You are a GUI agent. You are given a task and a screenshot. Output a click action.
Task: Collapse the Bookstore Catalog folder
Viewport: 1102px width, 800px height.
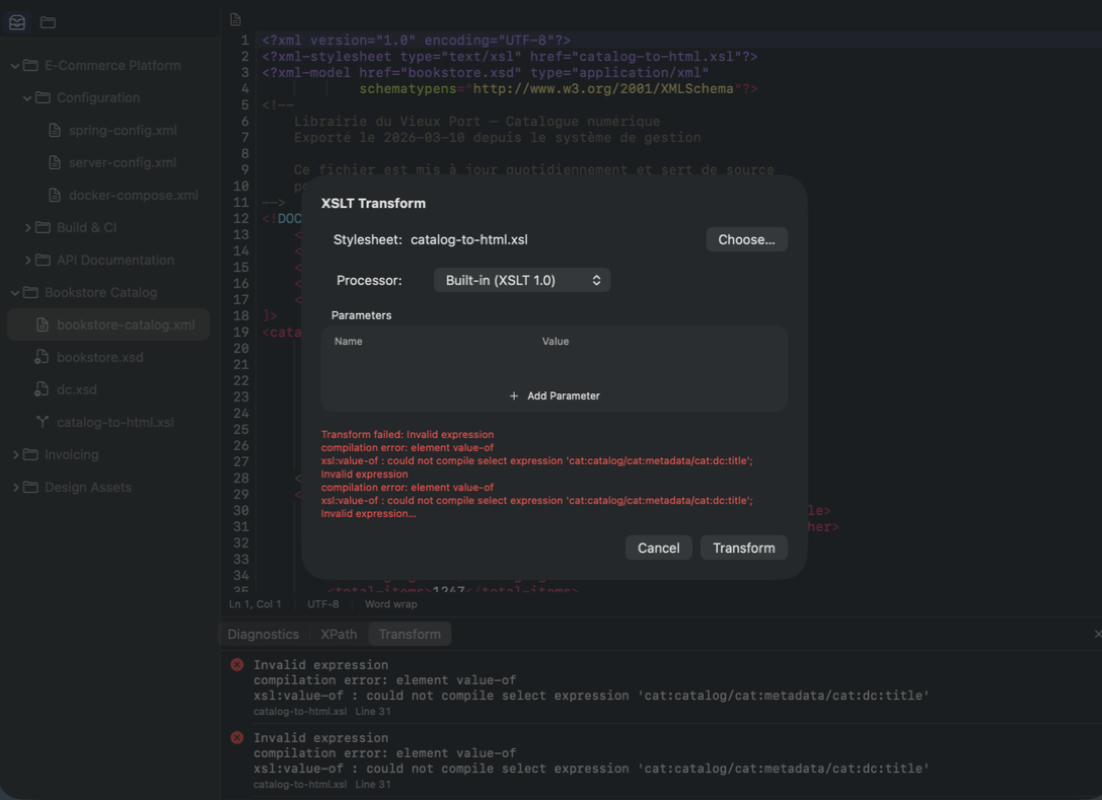click(17, 292)
